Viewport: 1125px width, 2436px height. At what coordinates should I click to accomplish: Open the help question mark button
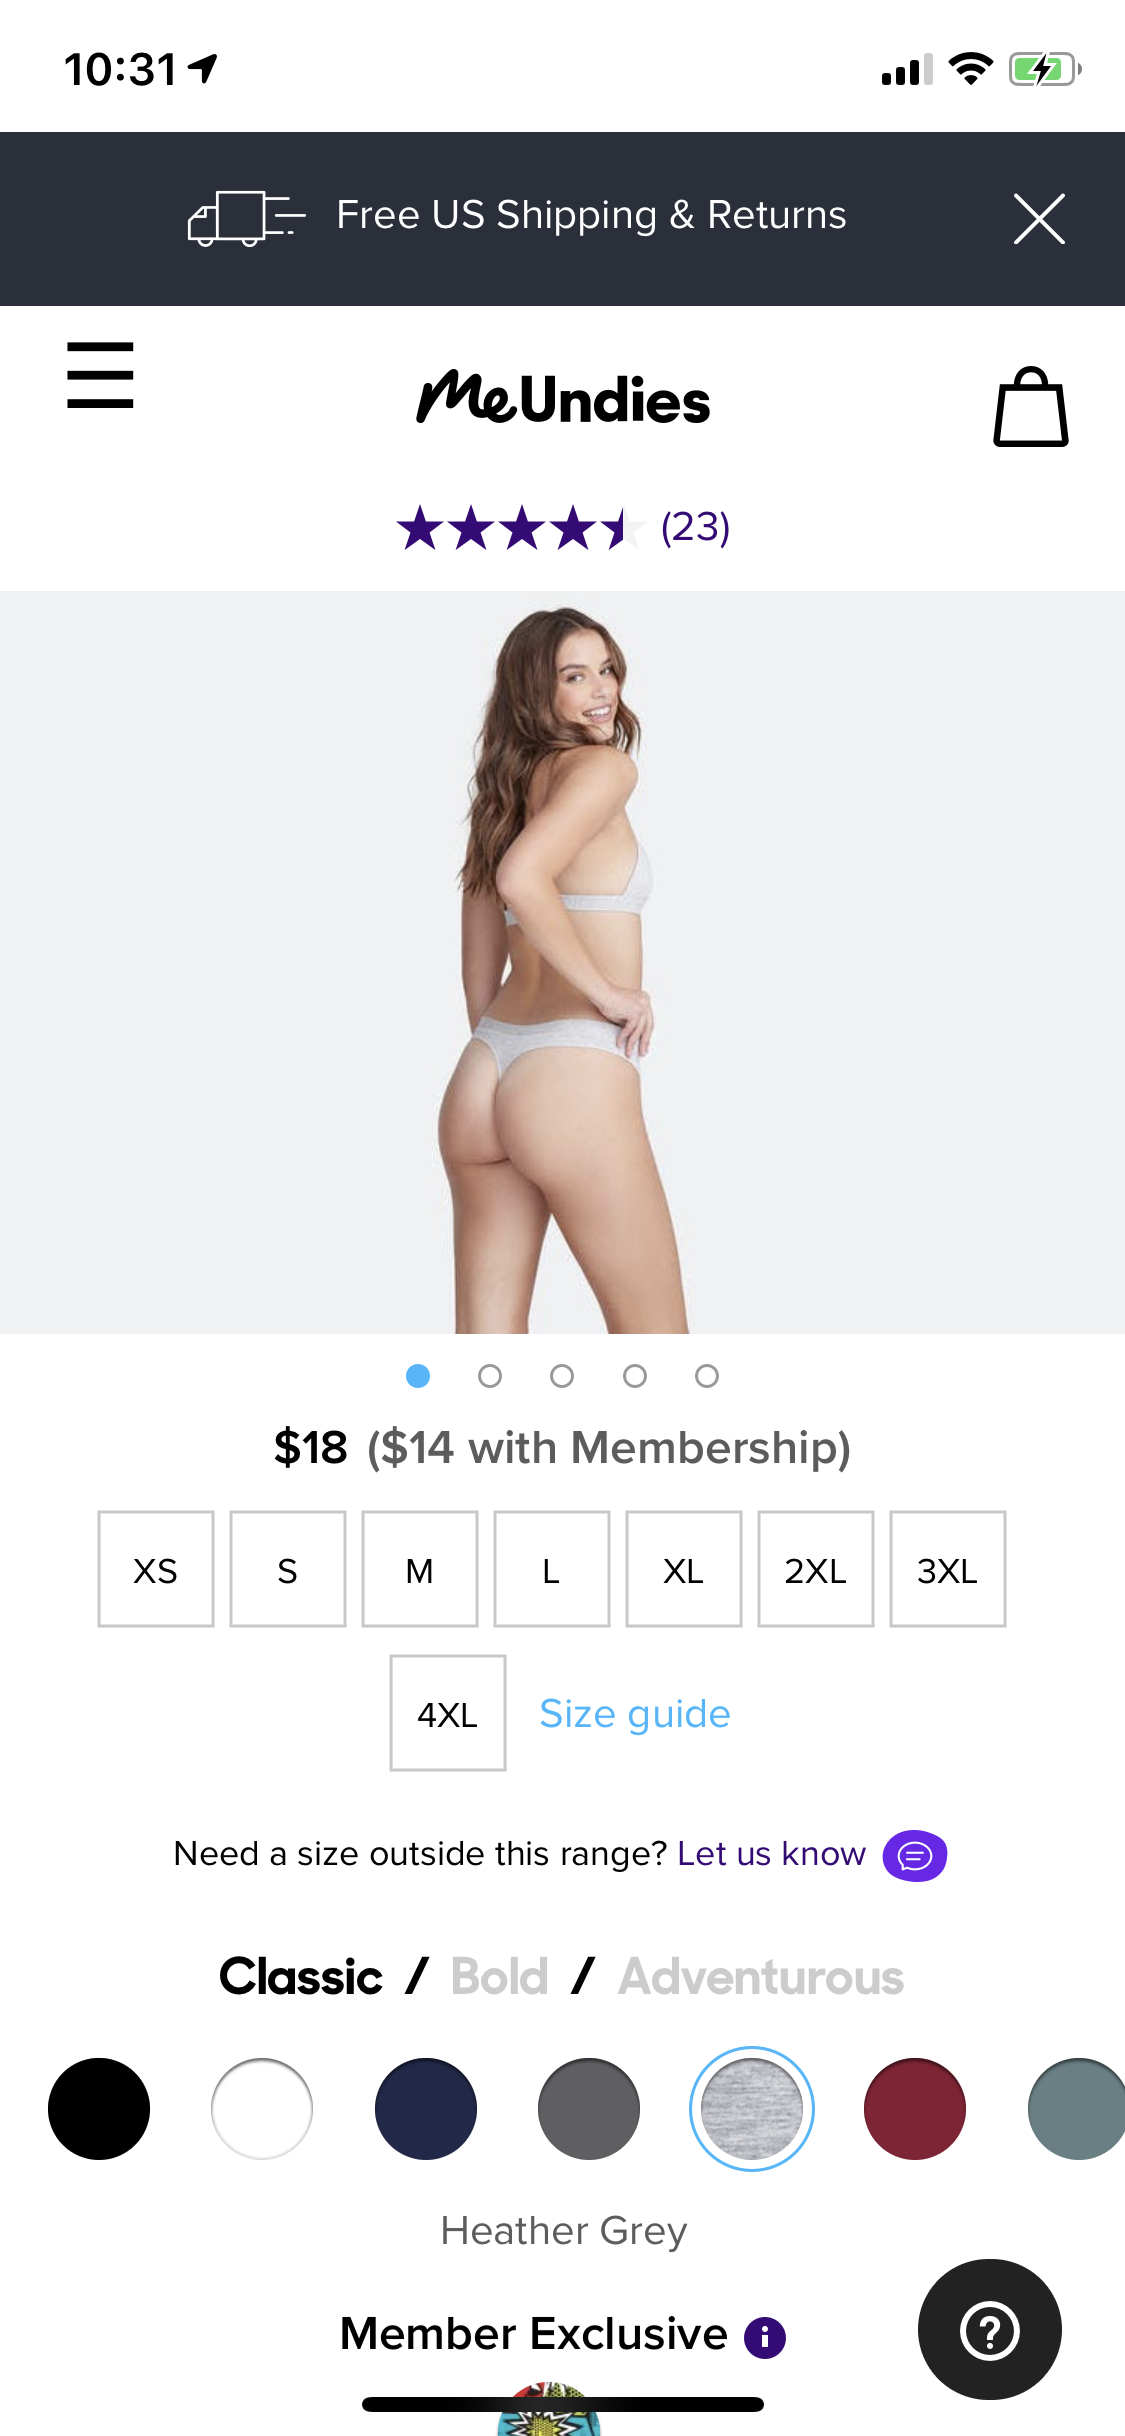pyautogui.click(x=990, y=2329)
